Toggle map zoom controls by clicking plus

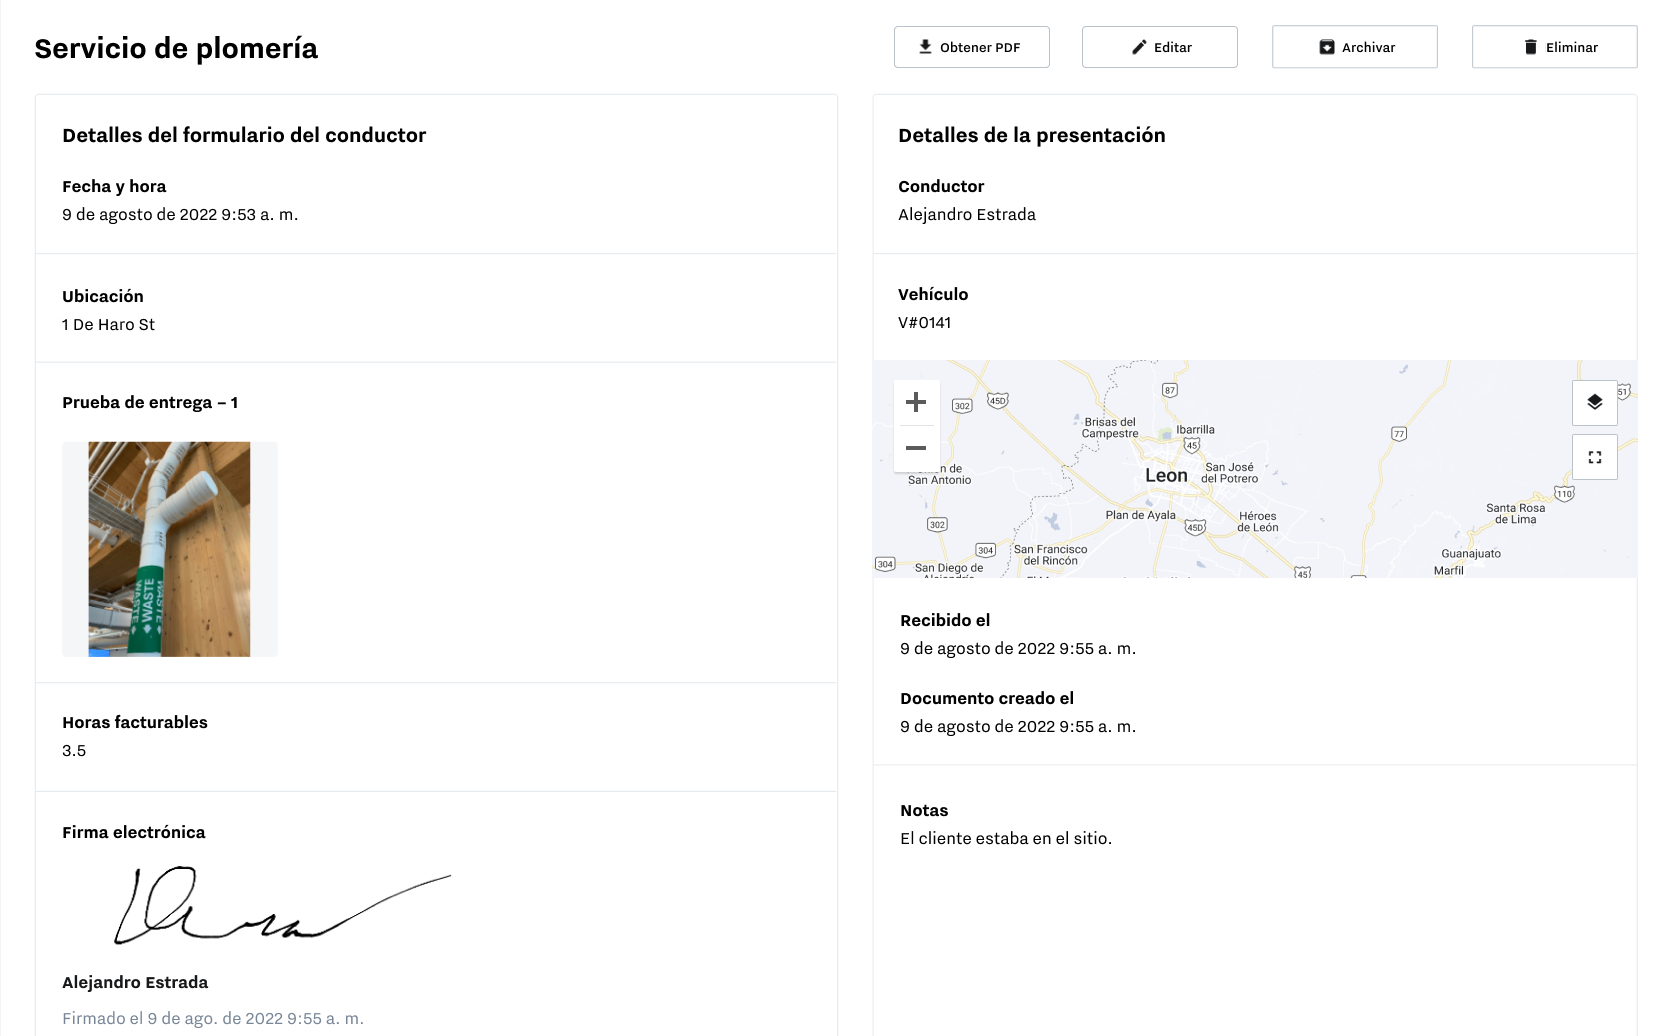917,402
